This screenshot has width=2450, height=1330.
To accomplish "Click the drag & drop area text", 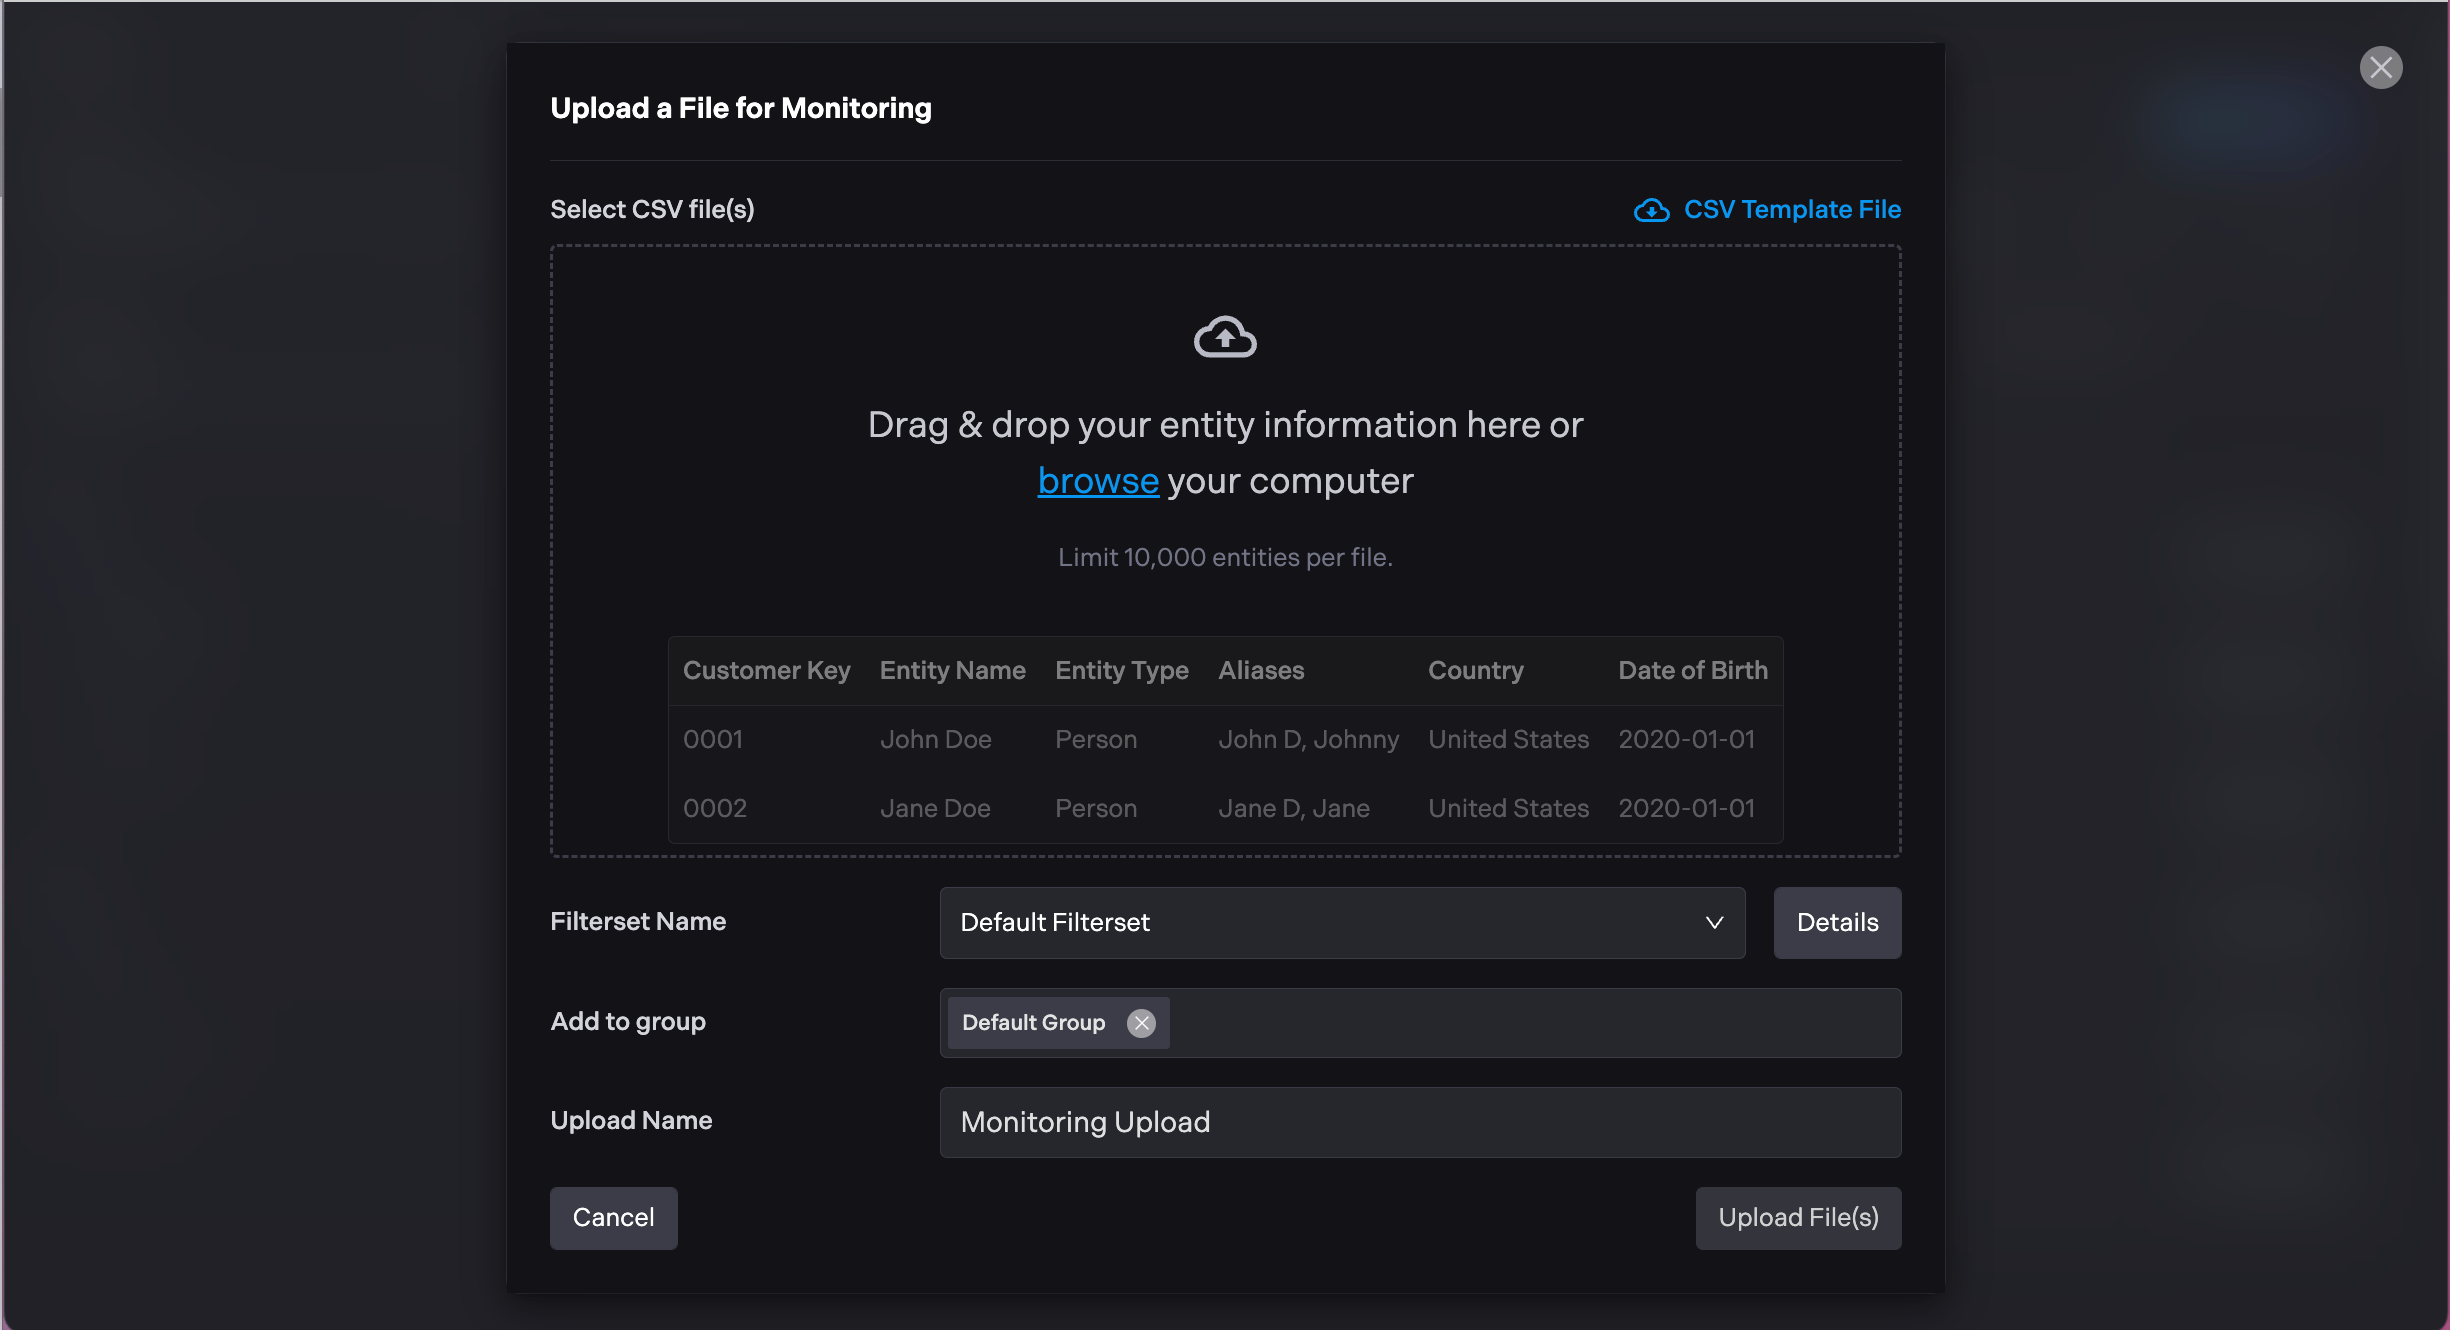I will tap(1224, 425).
